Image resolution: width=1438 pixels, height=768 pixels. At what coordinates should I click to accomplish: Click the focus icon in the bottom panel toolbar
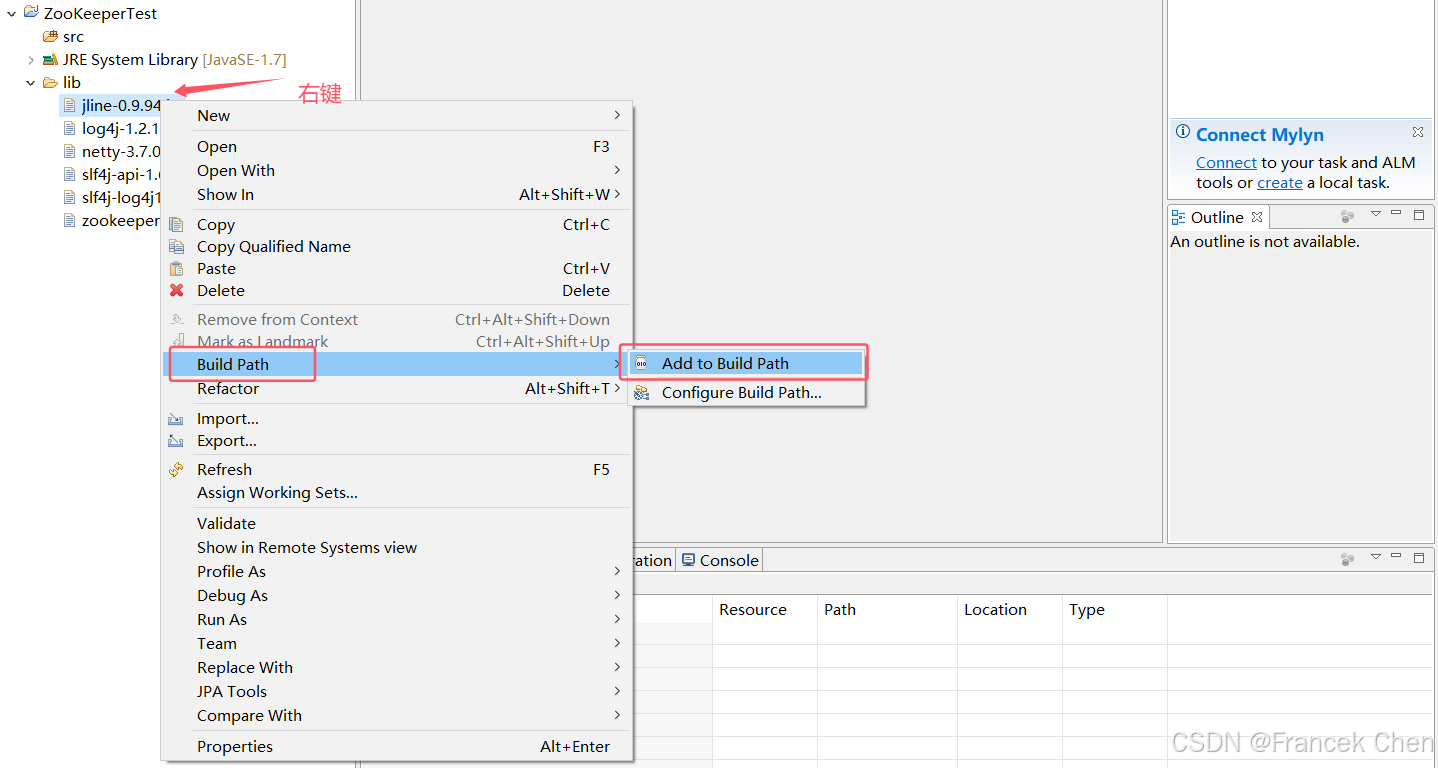pyautogui.click(x=1347, y=559)
